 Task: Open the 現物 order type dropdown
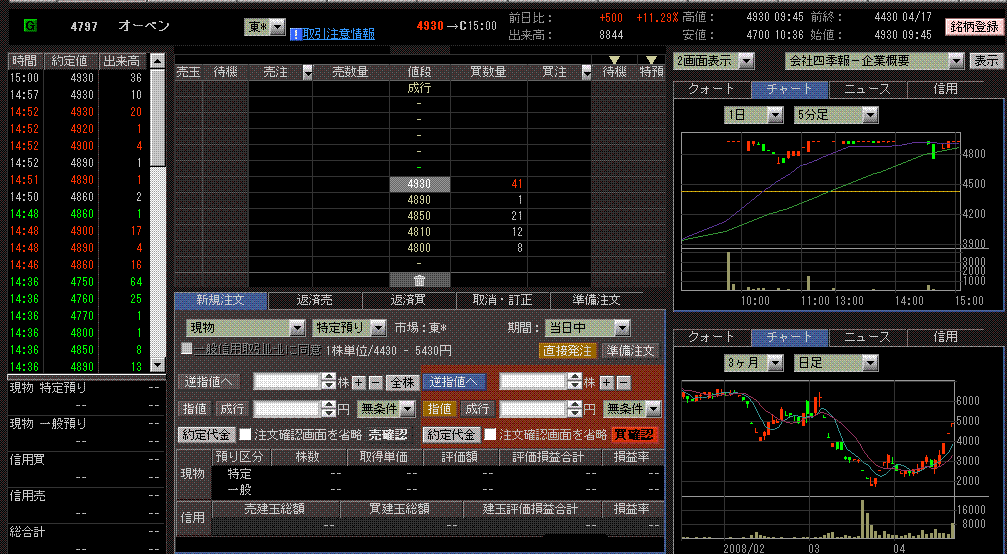tap(296, 328)
